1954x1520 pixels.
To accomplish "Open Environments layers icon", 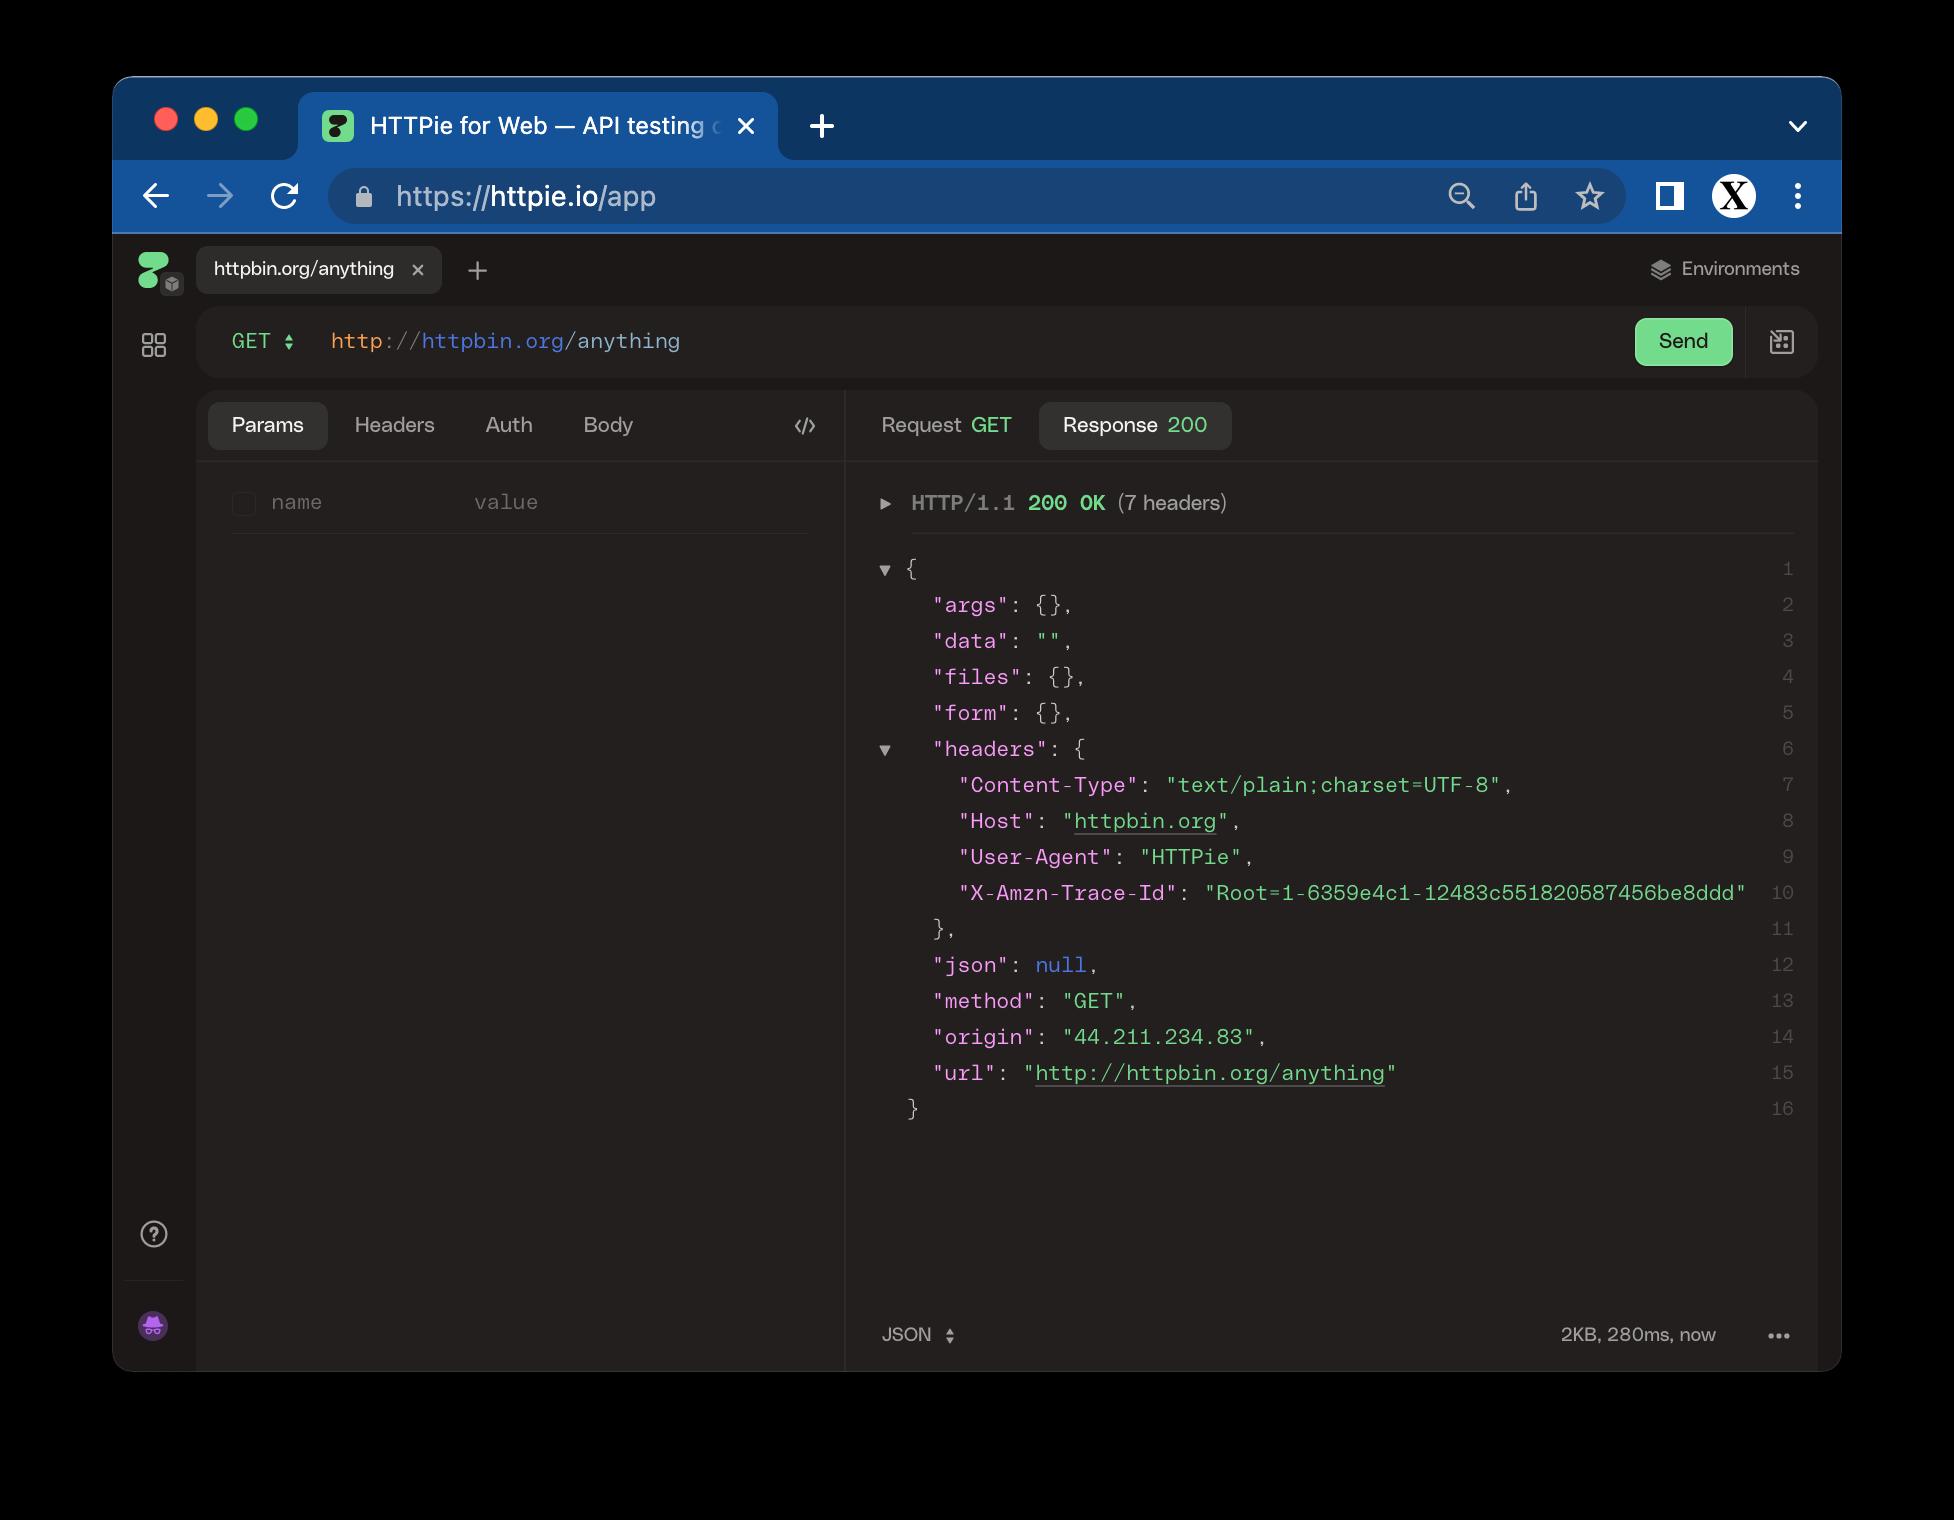I will pyautogui.click(x=1660, y=269).
